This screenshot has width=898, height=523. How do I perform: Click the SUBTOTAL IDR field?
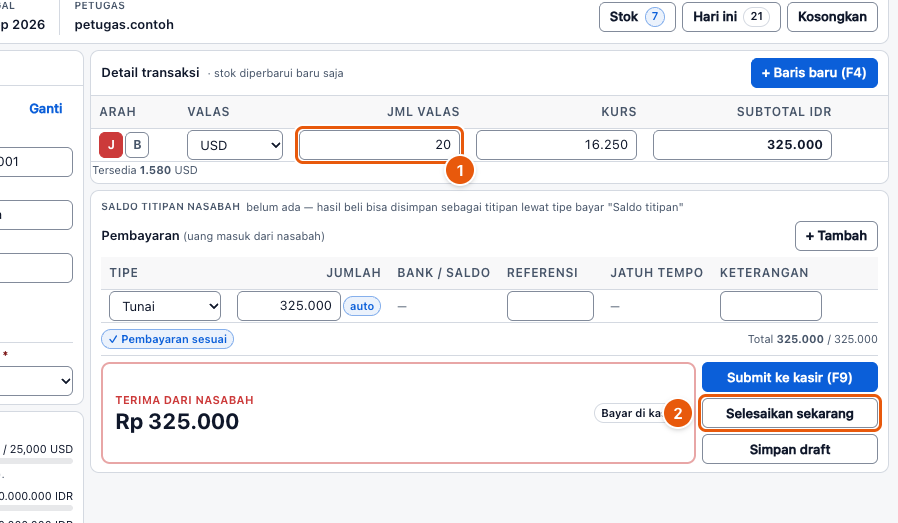(742, 145)
